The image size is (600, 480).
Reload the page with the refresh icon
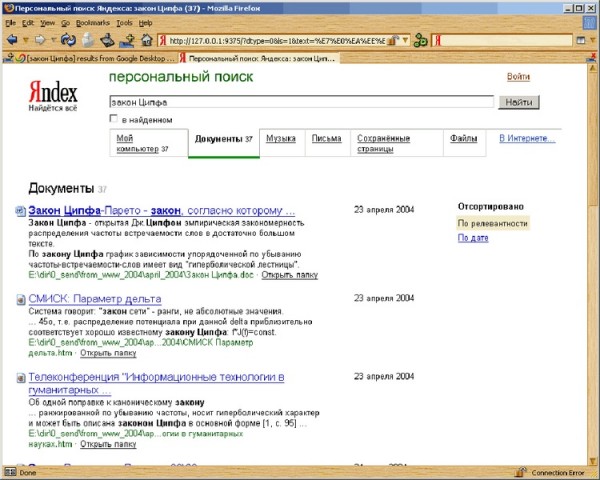click(x=68, y=41)
